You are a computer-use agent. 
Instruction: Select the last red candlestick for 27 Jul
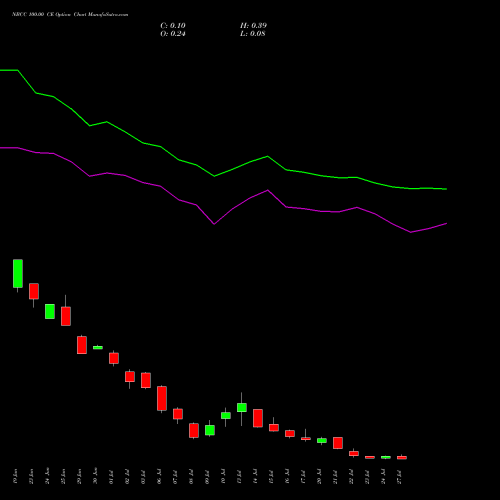pos(402,457)
